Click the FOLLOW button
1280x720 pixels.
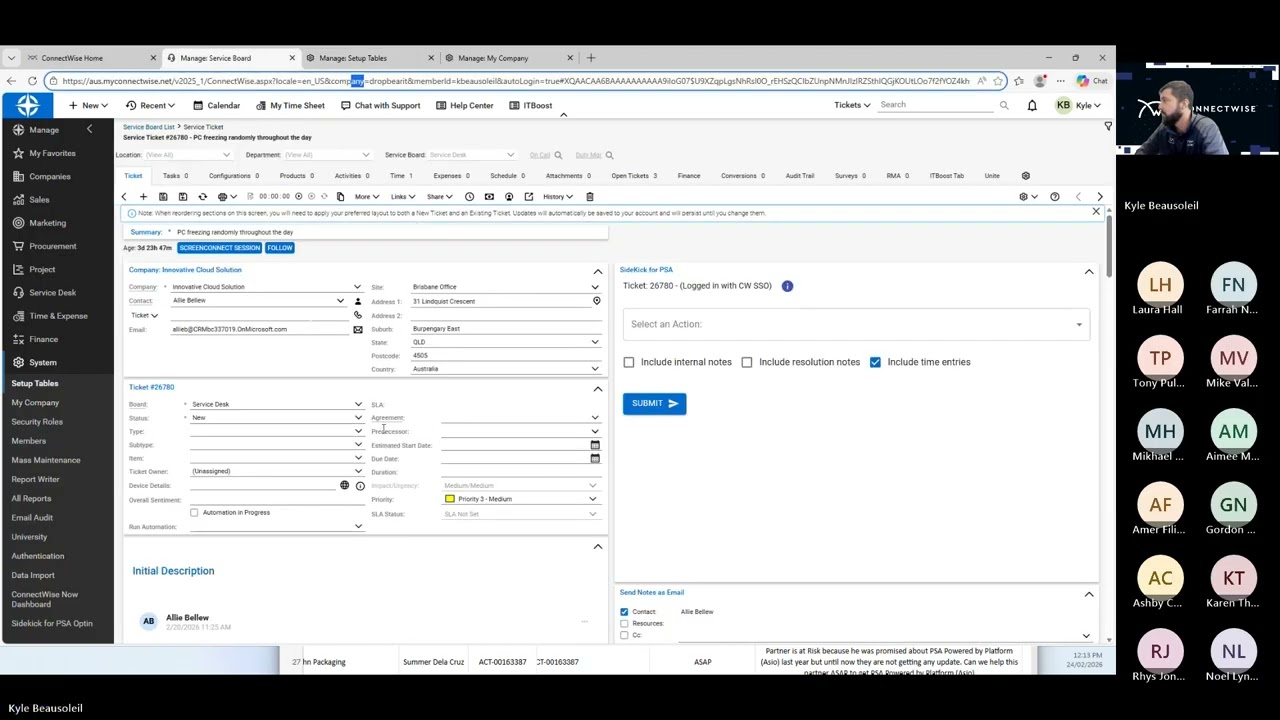coord(280,248)
